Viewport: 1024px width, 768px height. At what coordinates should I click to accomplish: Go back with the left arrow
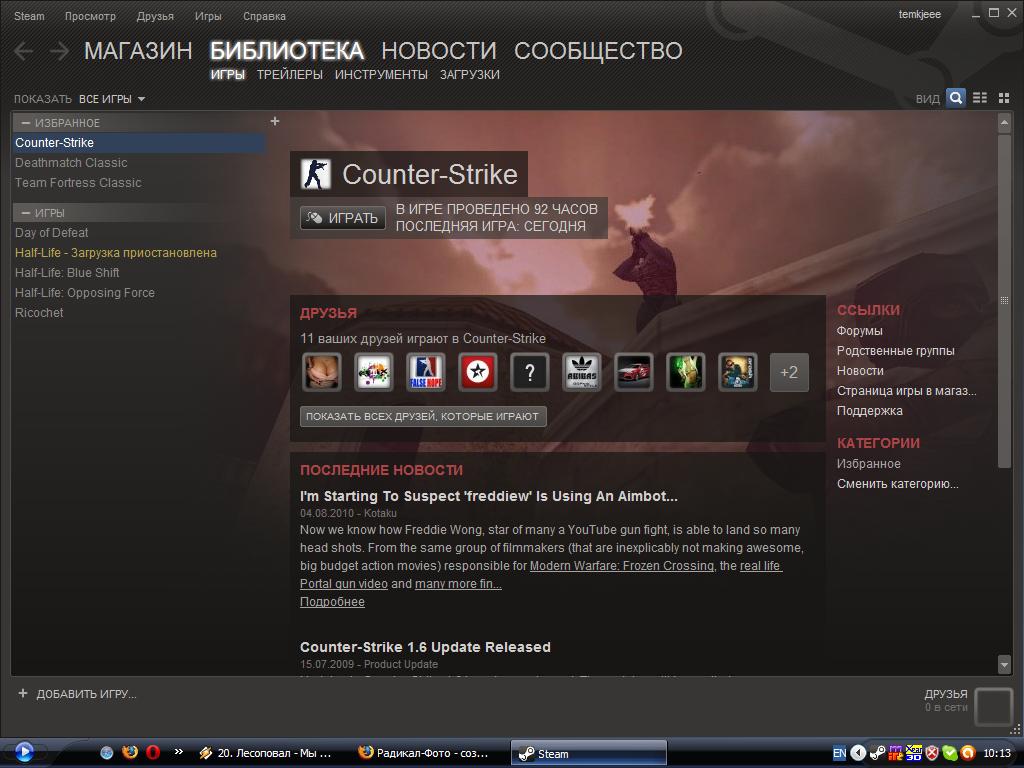click(x=23, y=50)
